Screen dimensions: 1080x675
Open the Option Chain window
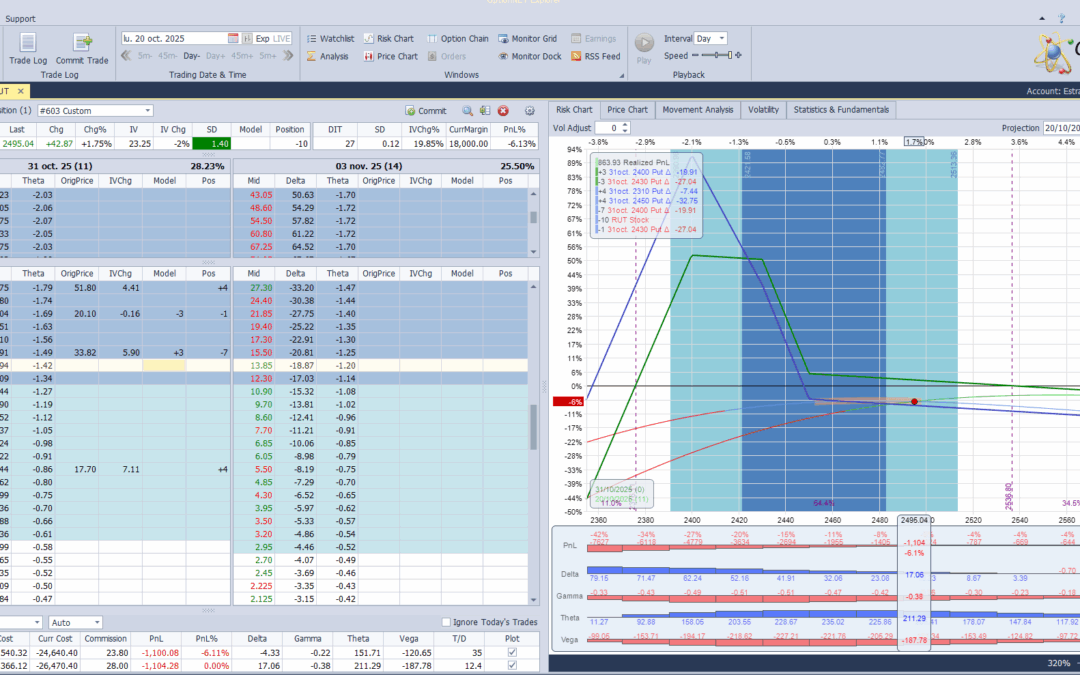point(457,39)
